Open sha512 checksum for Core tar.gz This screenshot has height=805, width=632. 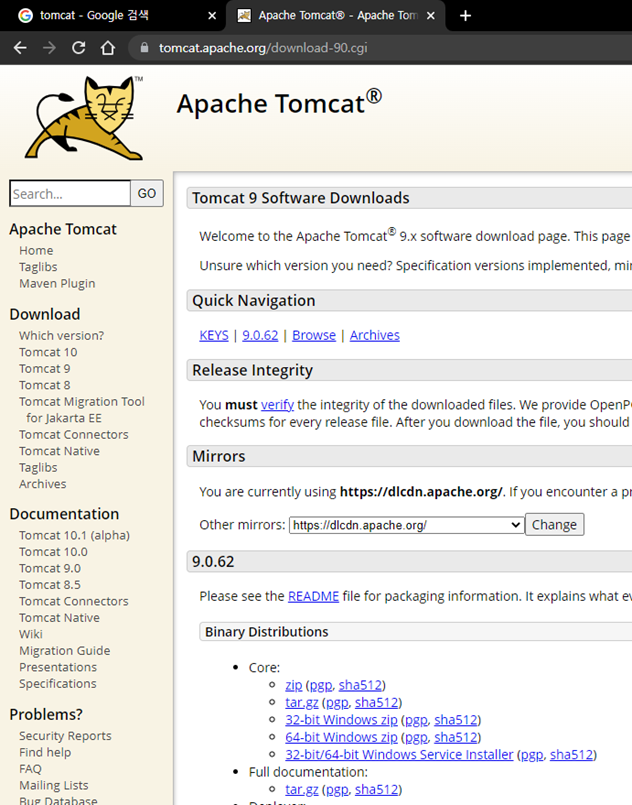point(376,703)
